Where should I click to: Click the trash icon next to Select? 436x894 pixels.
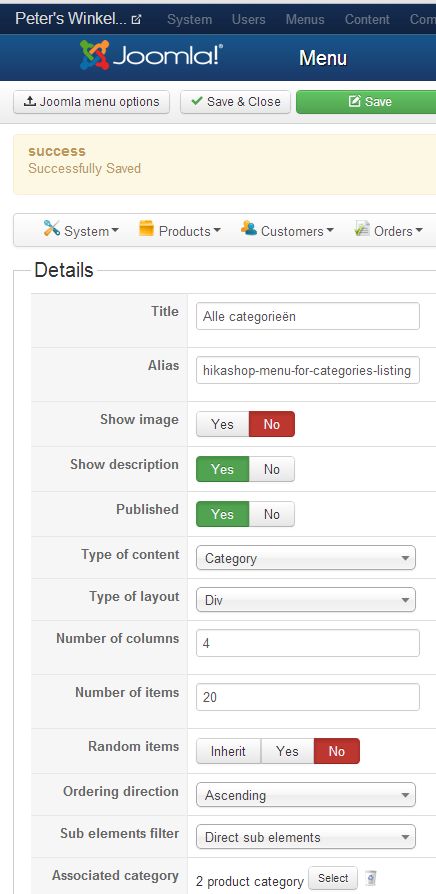click(x=372, y=878)
